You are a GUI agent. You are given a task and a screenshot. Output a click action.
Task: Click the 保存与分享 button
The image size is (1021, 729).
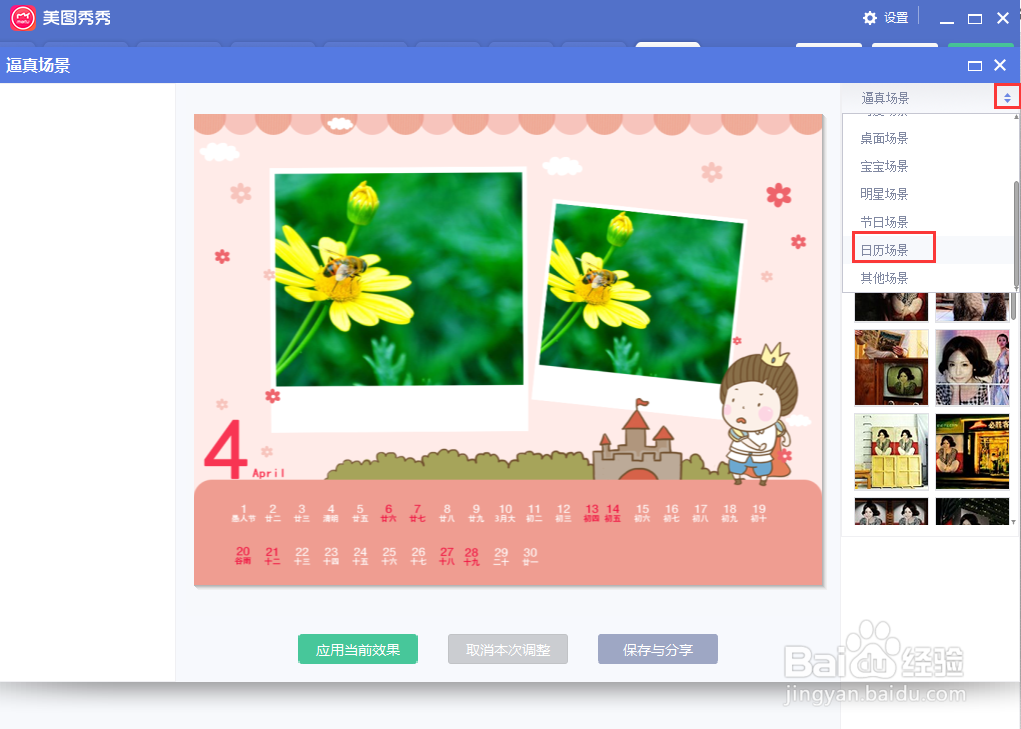click(657, 648)
